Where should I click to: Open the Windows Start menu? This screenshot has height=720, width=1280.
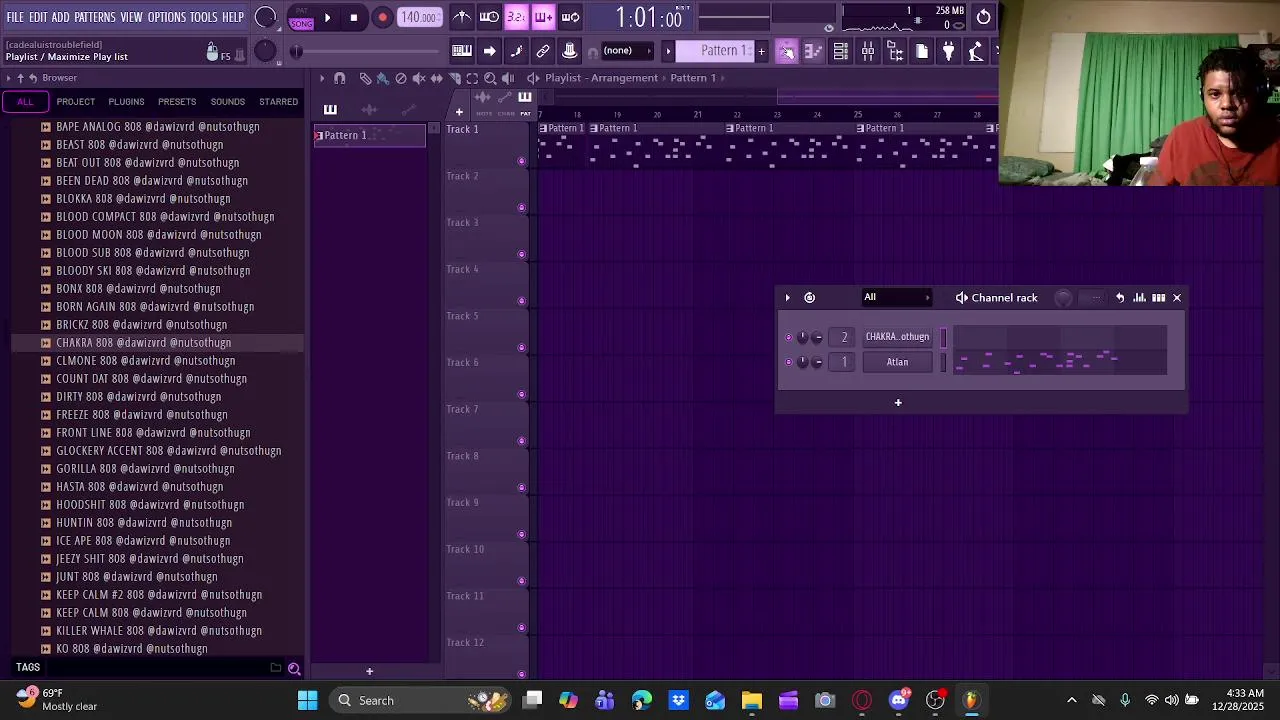pyautogui.click(x=307, y=700)
